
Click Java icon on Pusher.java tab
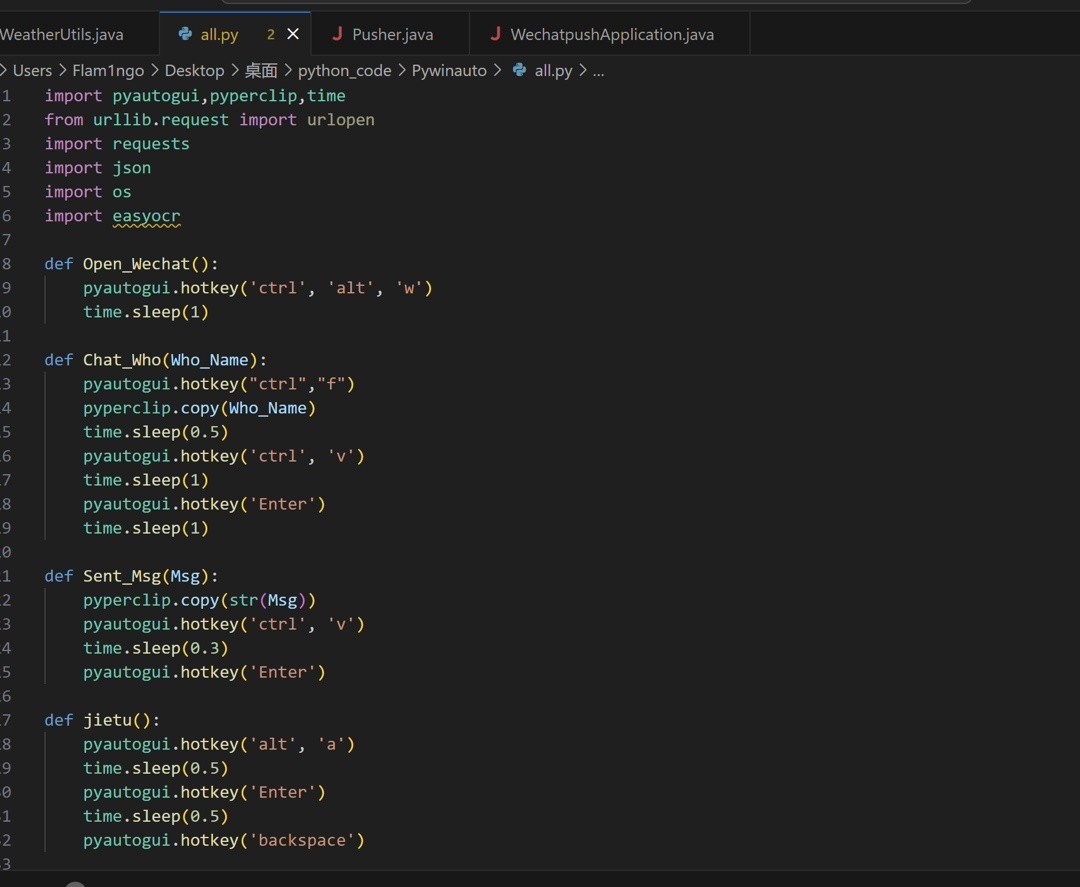pyautogui.click(x=337, y=34)
